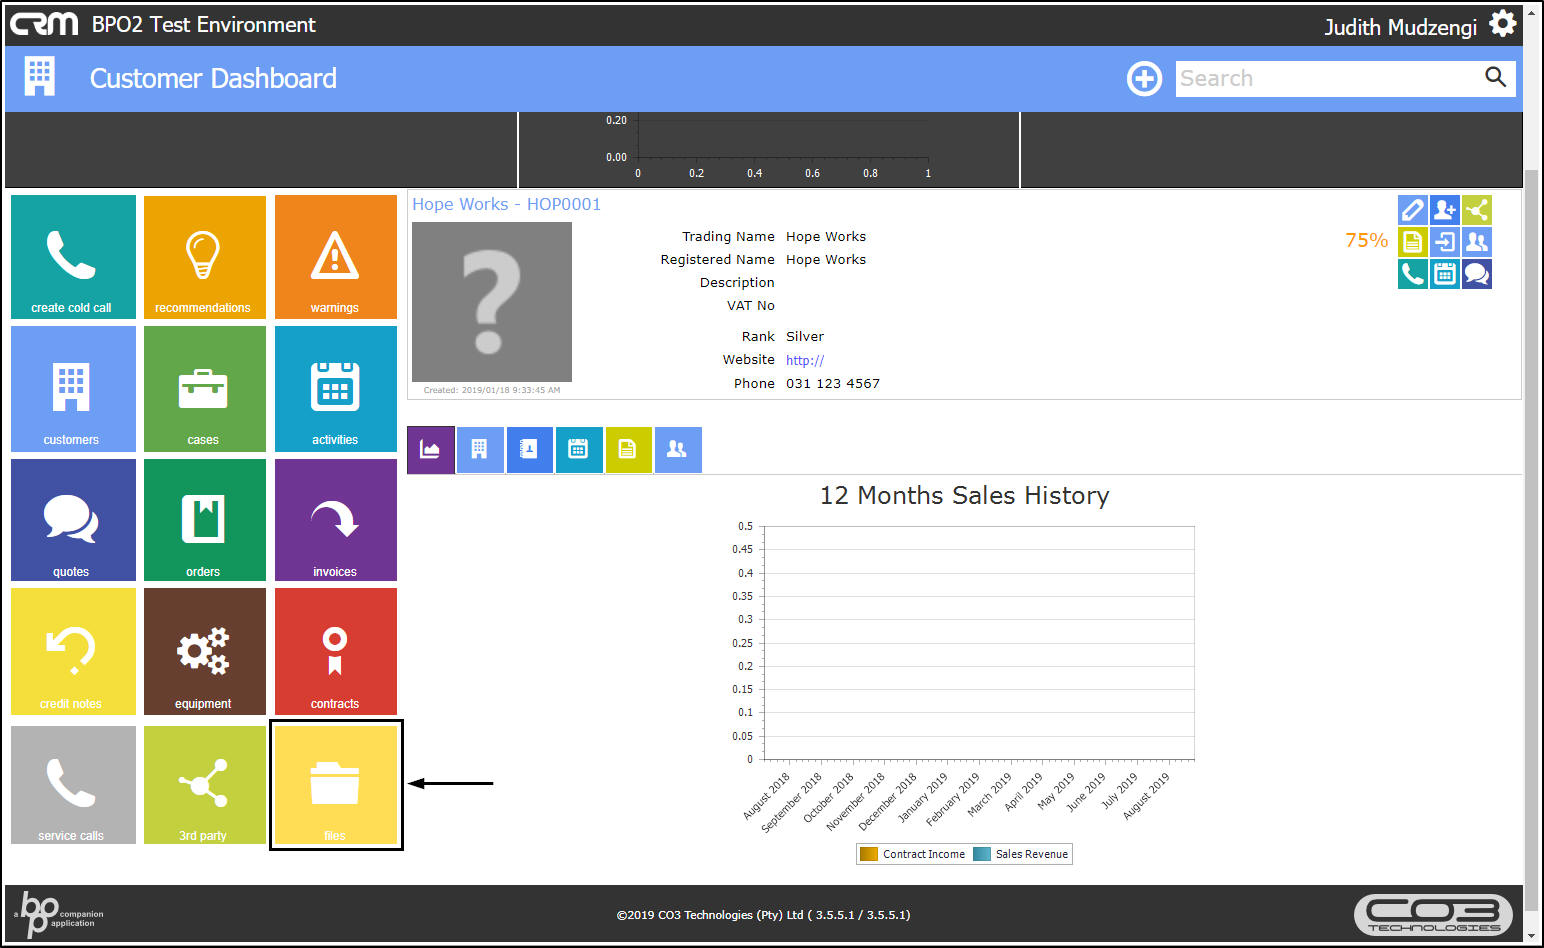The height and width of the screenshot is (948, 1544).
Task: Switch to the contact book tab
Action: pyautogui.click(x=530, y=450)
